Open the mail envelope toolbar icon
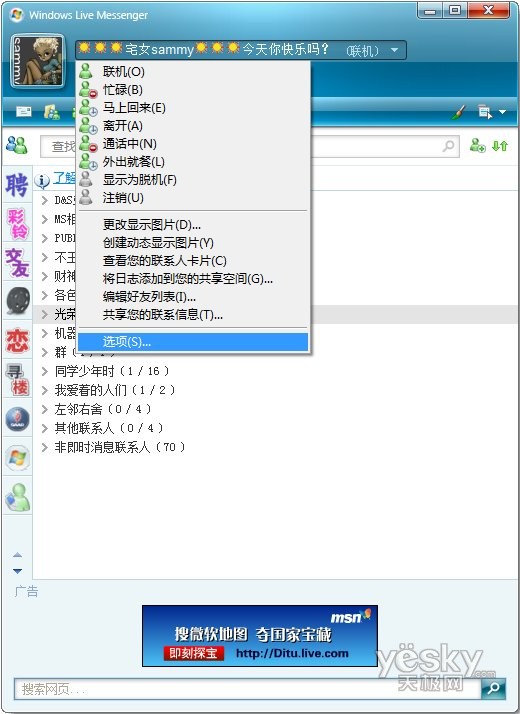The width and height of the screenshot is (520, 714). coord(24,111)
